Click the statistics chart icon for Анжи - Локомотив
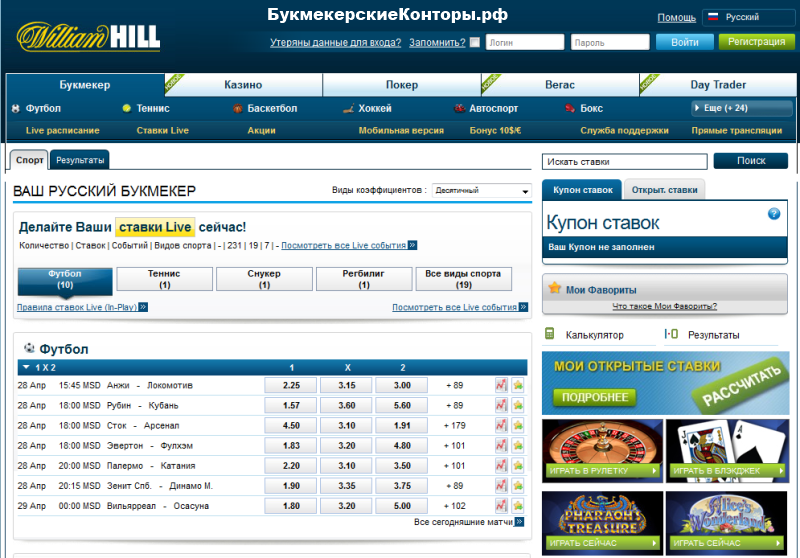Viewport: 800px width, 558px height. coord(501,385)
